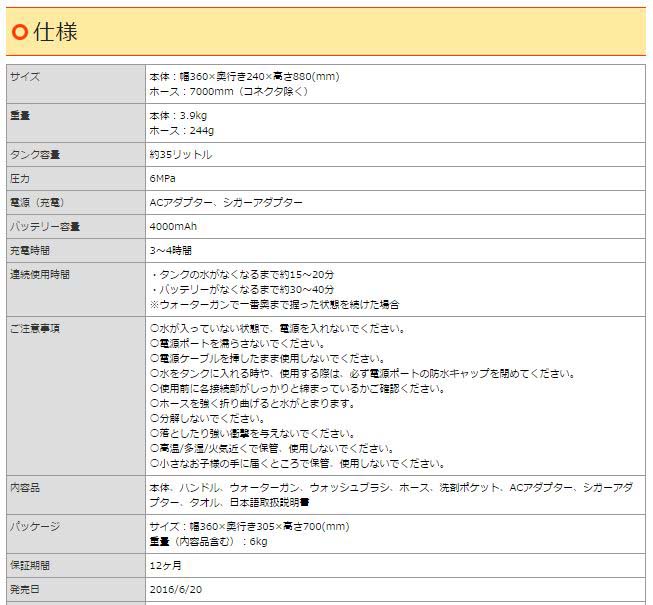Select the ご注意事項 row label
This screenshot has height=605, width=653.
[x=35, y=329]
